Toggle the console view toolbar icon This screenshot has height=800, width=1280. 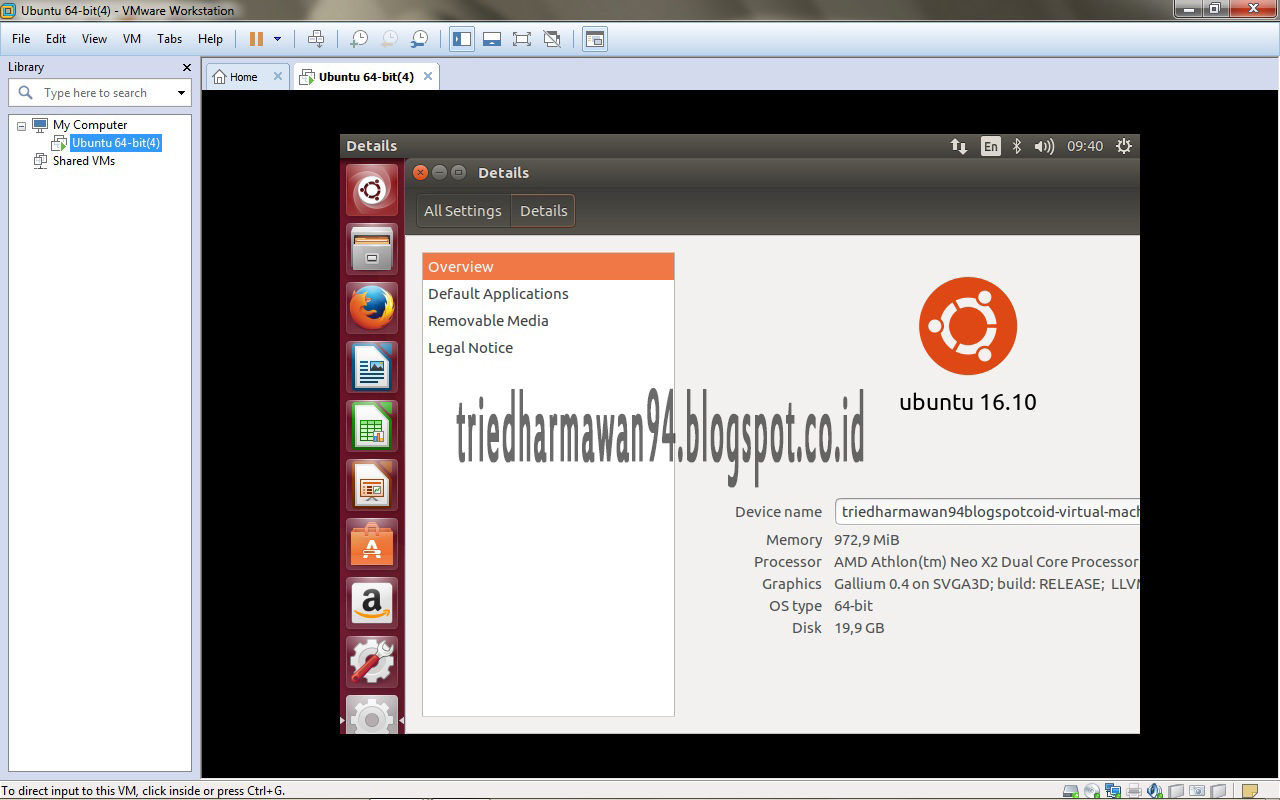[x=595, y=39]
